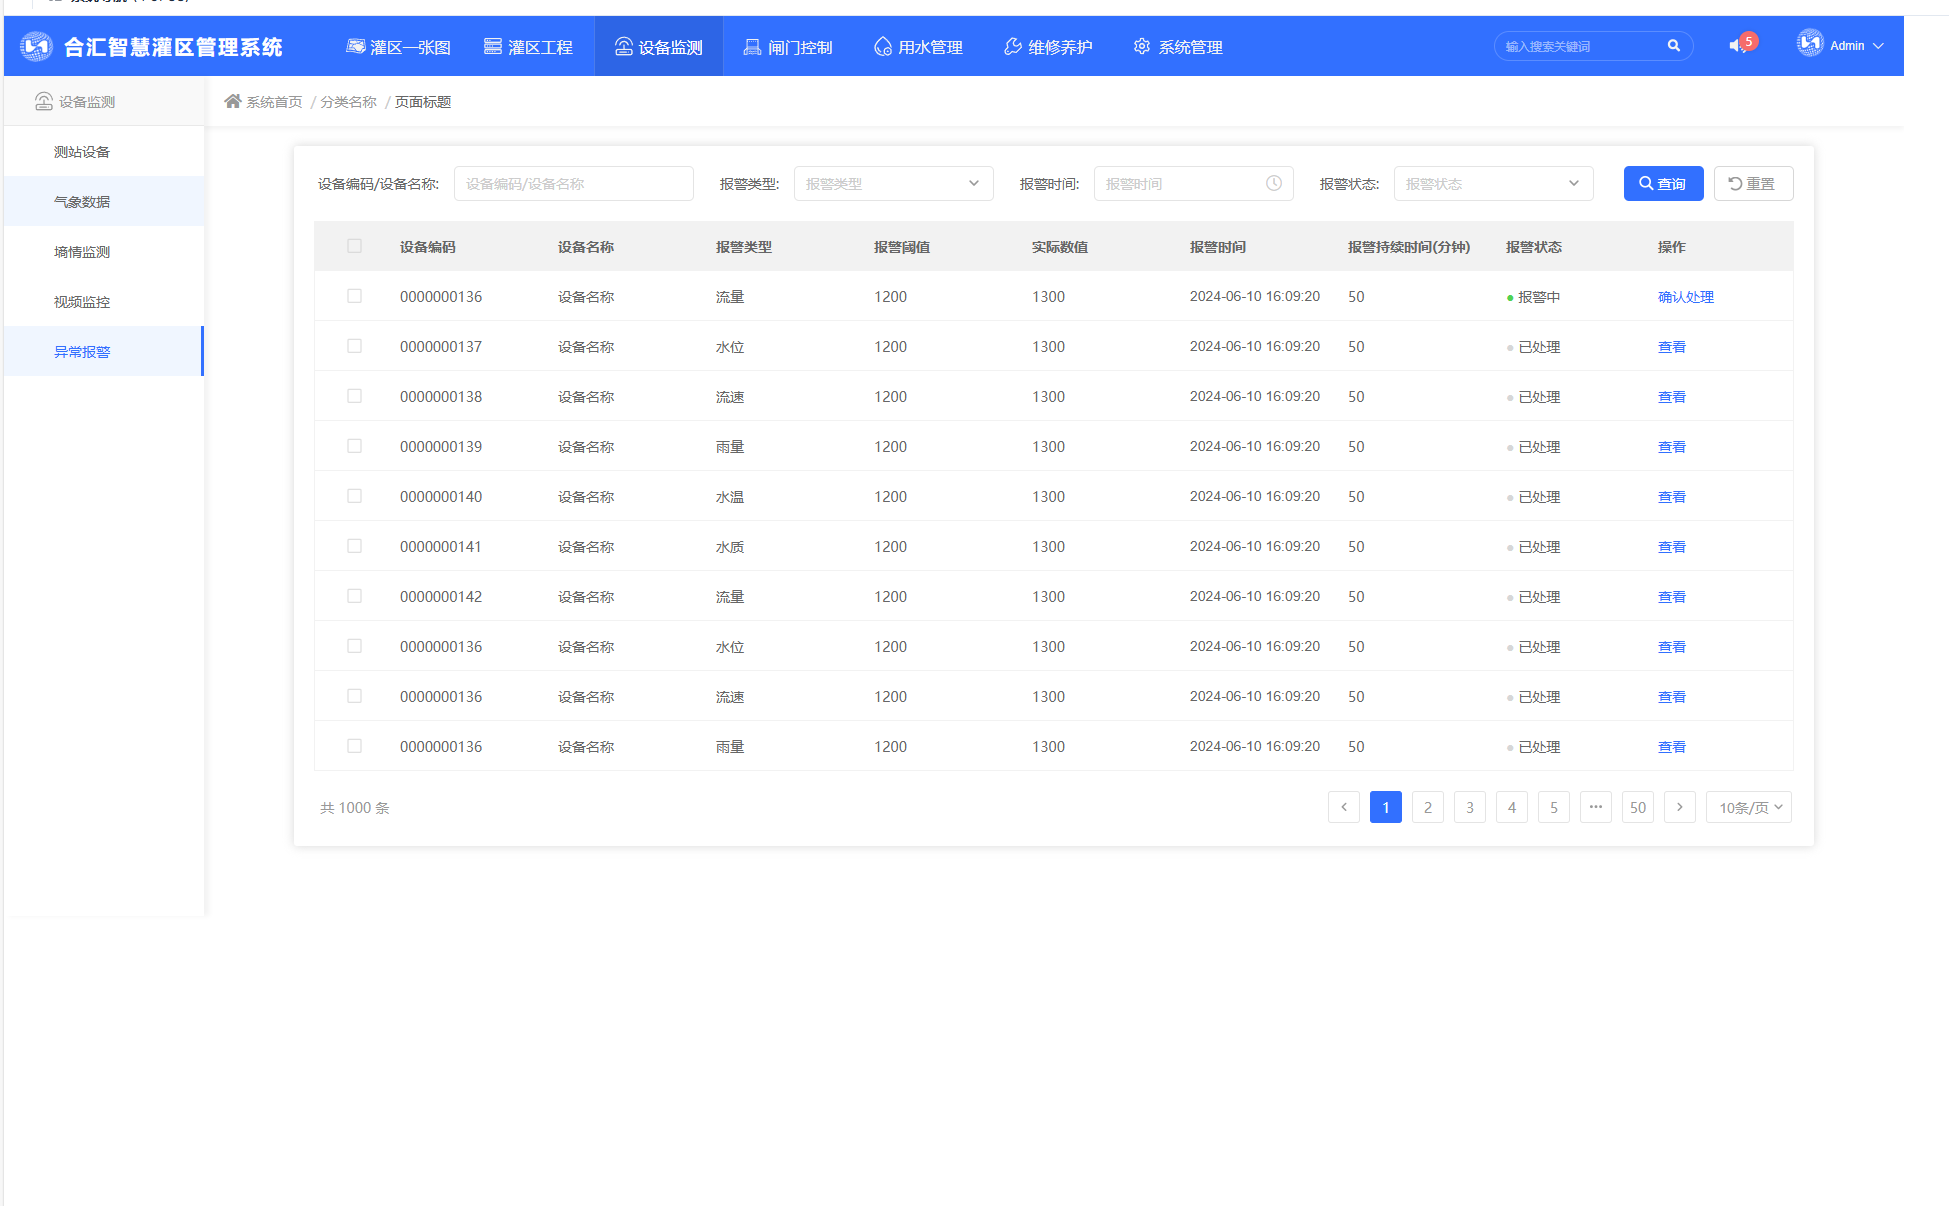This screenshot has width=1949, height=1206.
Task: Jump to page 50 in pagination
Action: (1637, 807)
